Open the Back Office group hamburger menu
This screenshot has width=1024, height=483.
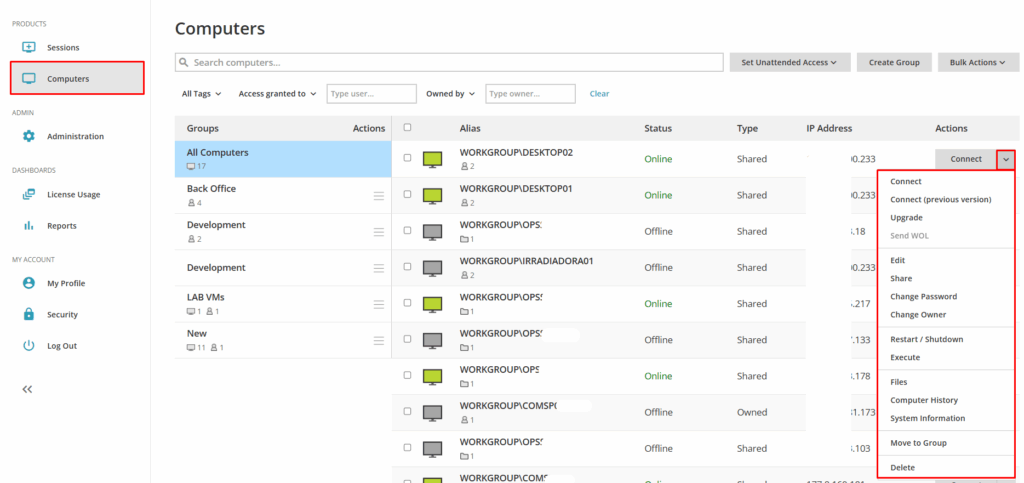[378, 195]
